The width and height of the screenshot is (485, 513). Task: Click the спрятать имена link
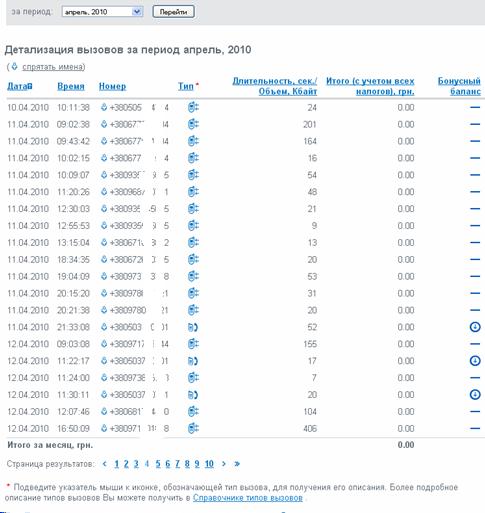(x=52, y=67)
